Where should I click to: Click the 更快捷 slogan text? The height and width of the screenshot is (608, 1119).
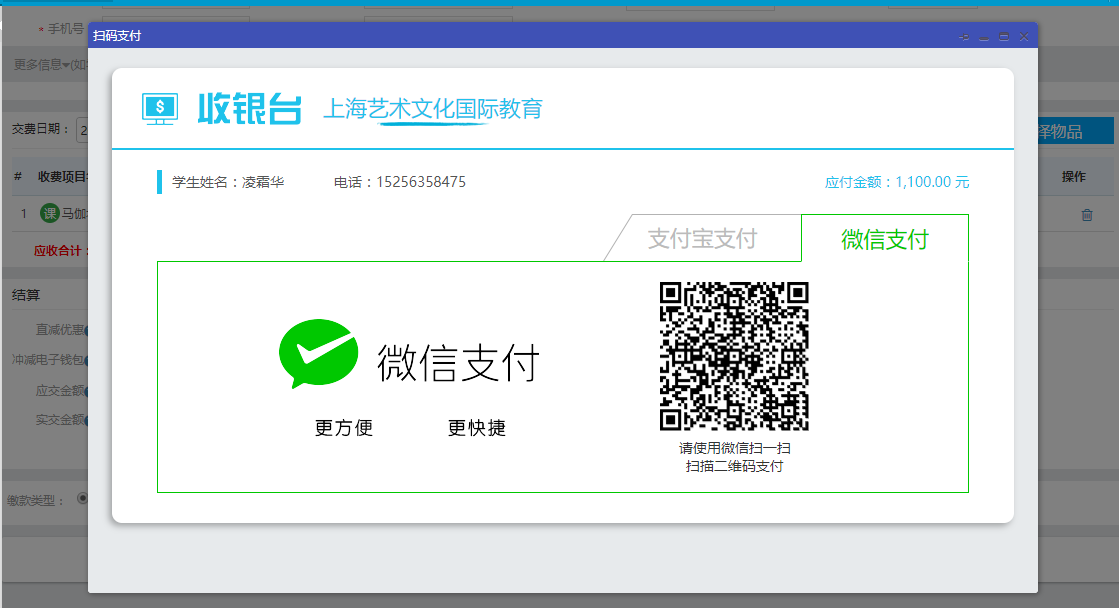click(477, 427)
